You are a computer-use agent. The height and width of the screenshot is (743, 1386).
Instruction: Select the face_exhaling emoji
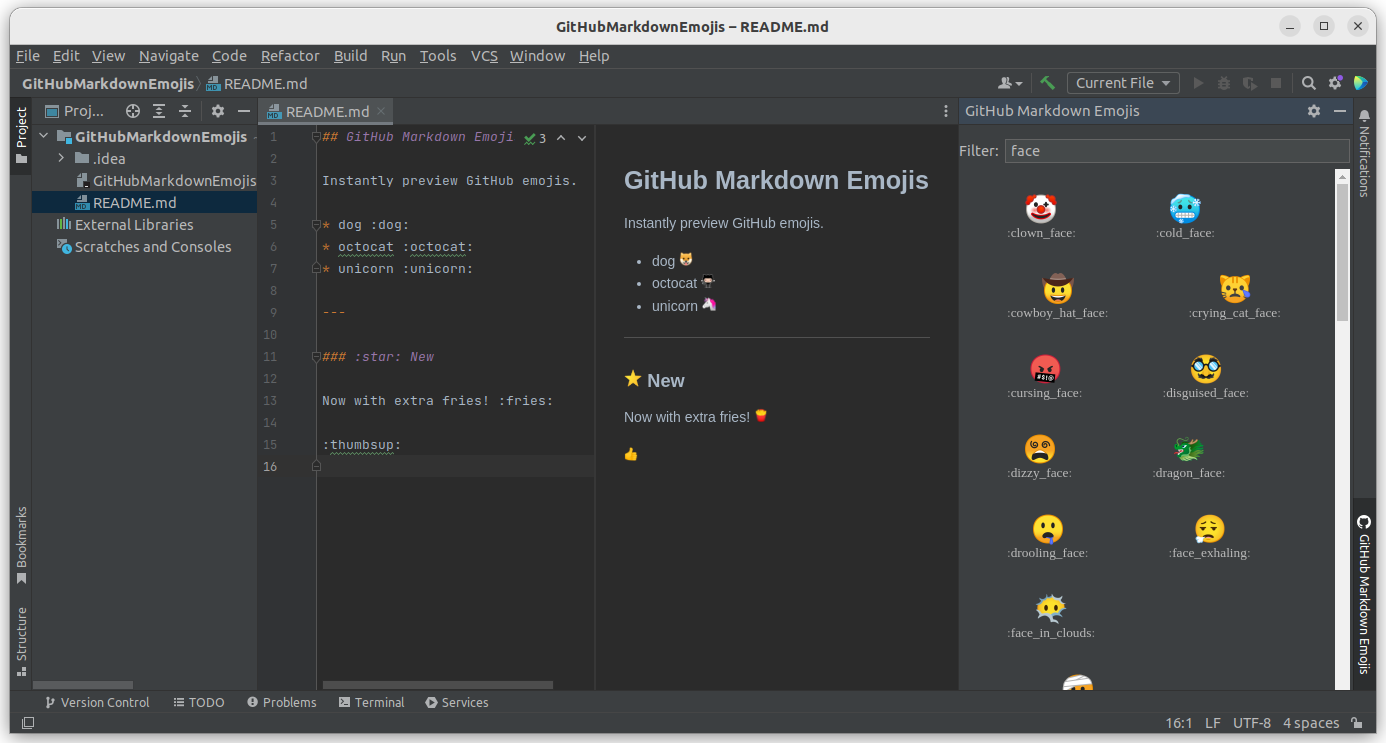[1209, 536]
